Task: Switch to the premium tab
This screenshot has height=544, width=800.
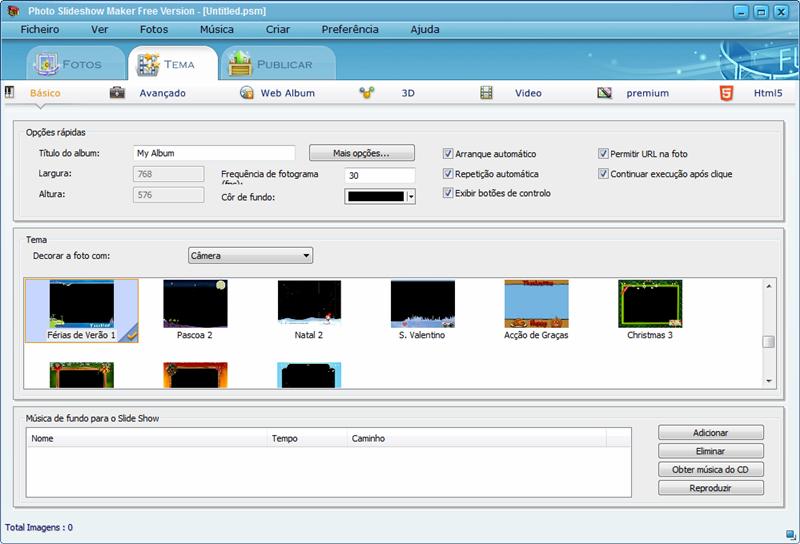Action: coord(647,93)
